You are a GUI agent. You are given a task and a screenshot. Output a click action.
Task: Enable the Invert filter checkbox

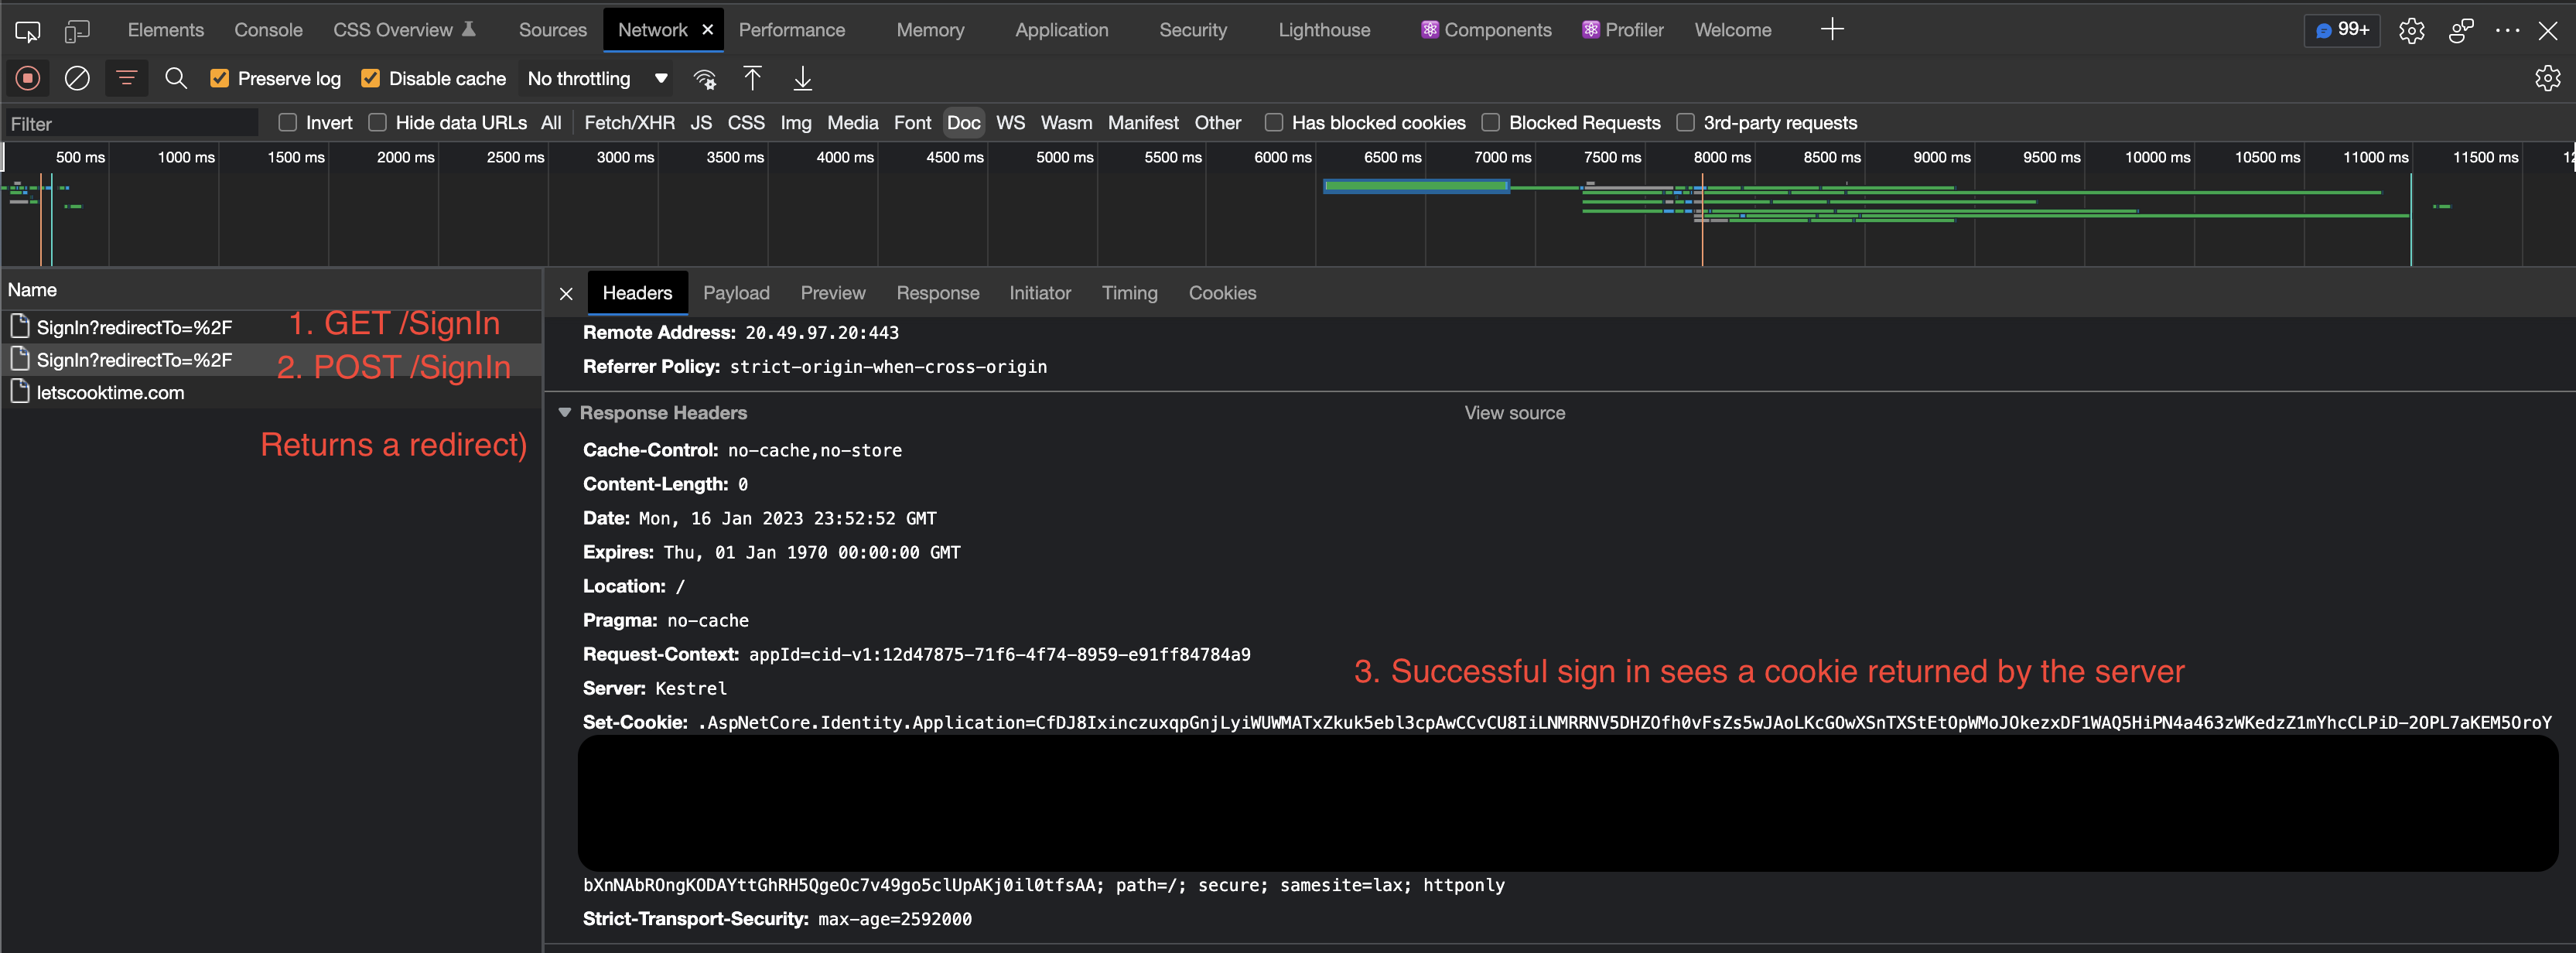click(288, 123)
